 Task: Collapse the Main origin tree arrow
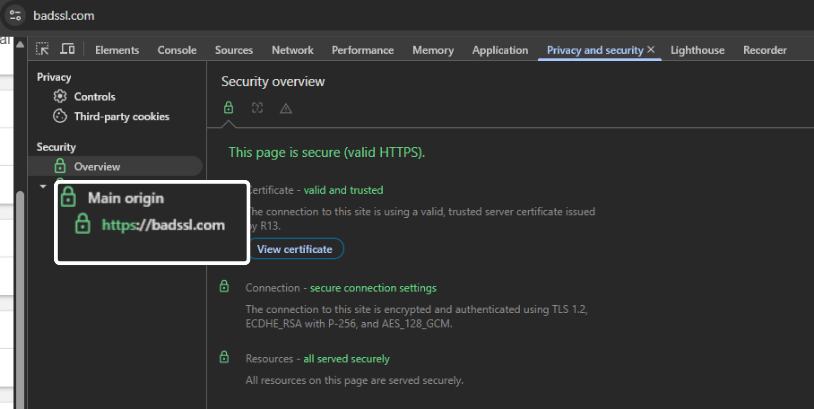(43, 186)
